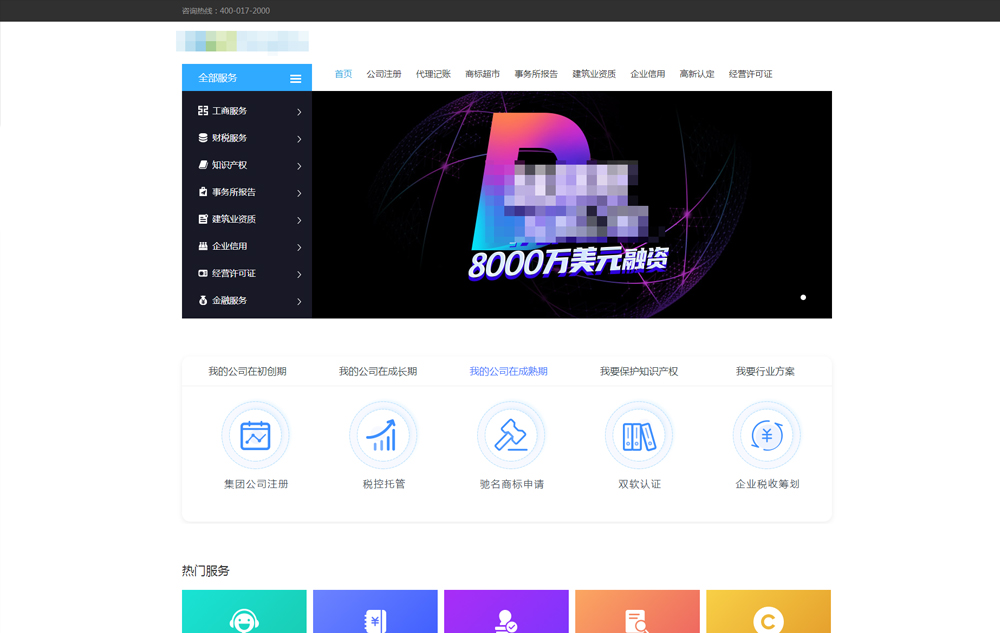This screenshot has height=633, width=1000.
Task: Switch to the 我的公司在初创期 tab
Action: [247, 371]
